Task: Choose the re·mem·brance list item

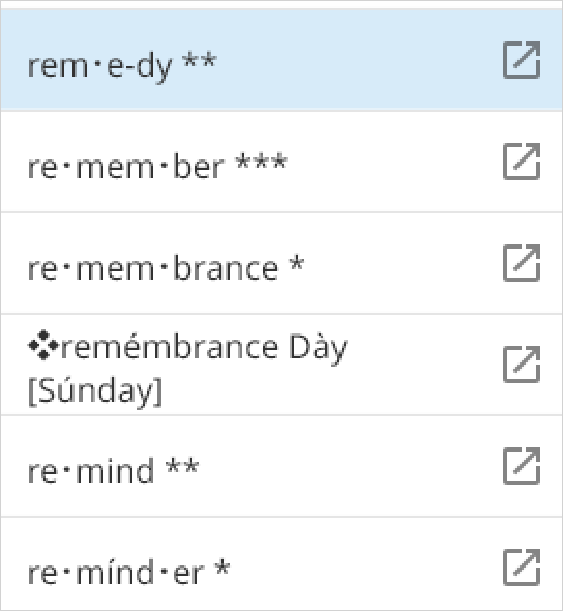Action: tap(282, 263)
